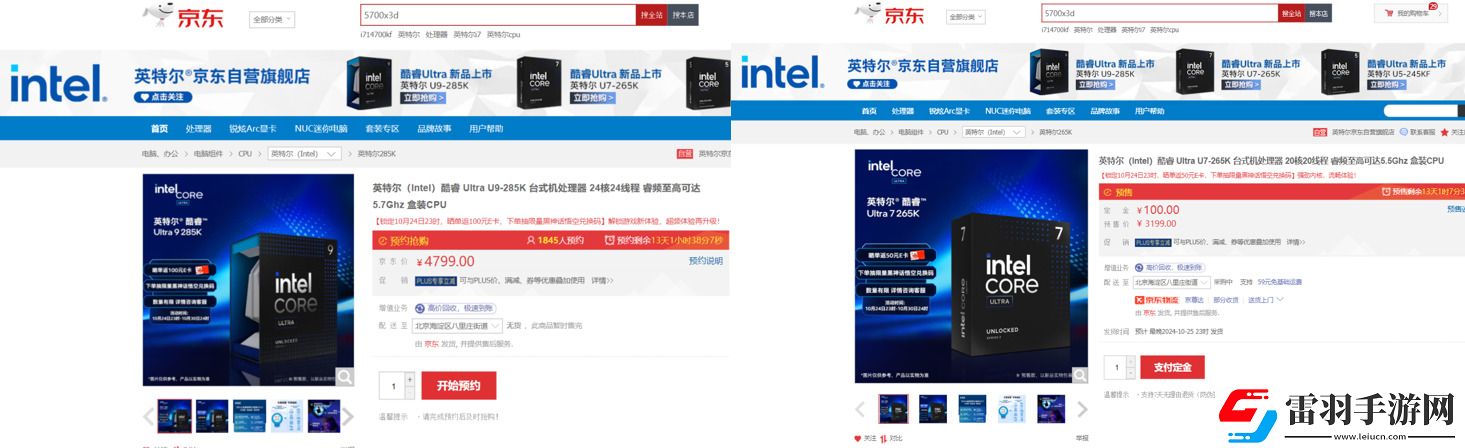The image size is (1465, 448).
Task: Click U5-245KF 立即抢购 banner button
Action: click(1388, 84)
